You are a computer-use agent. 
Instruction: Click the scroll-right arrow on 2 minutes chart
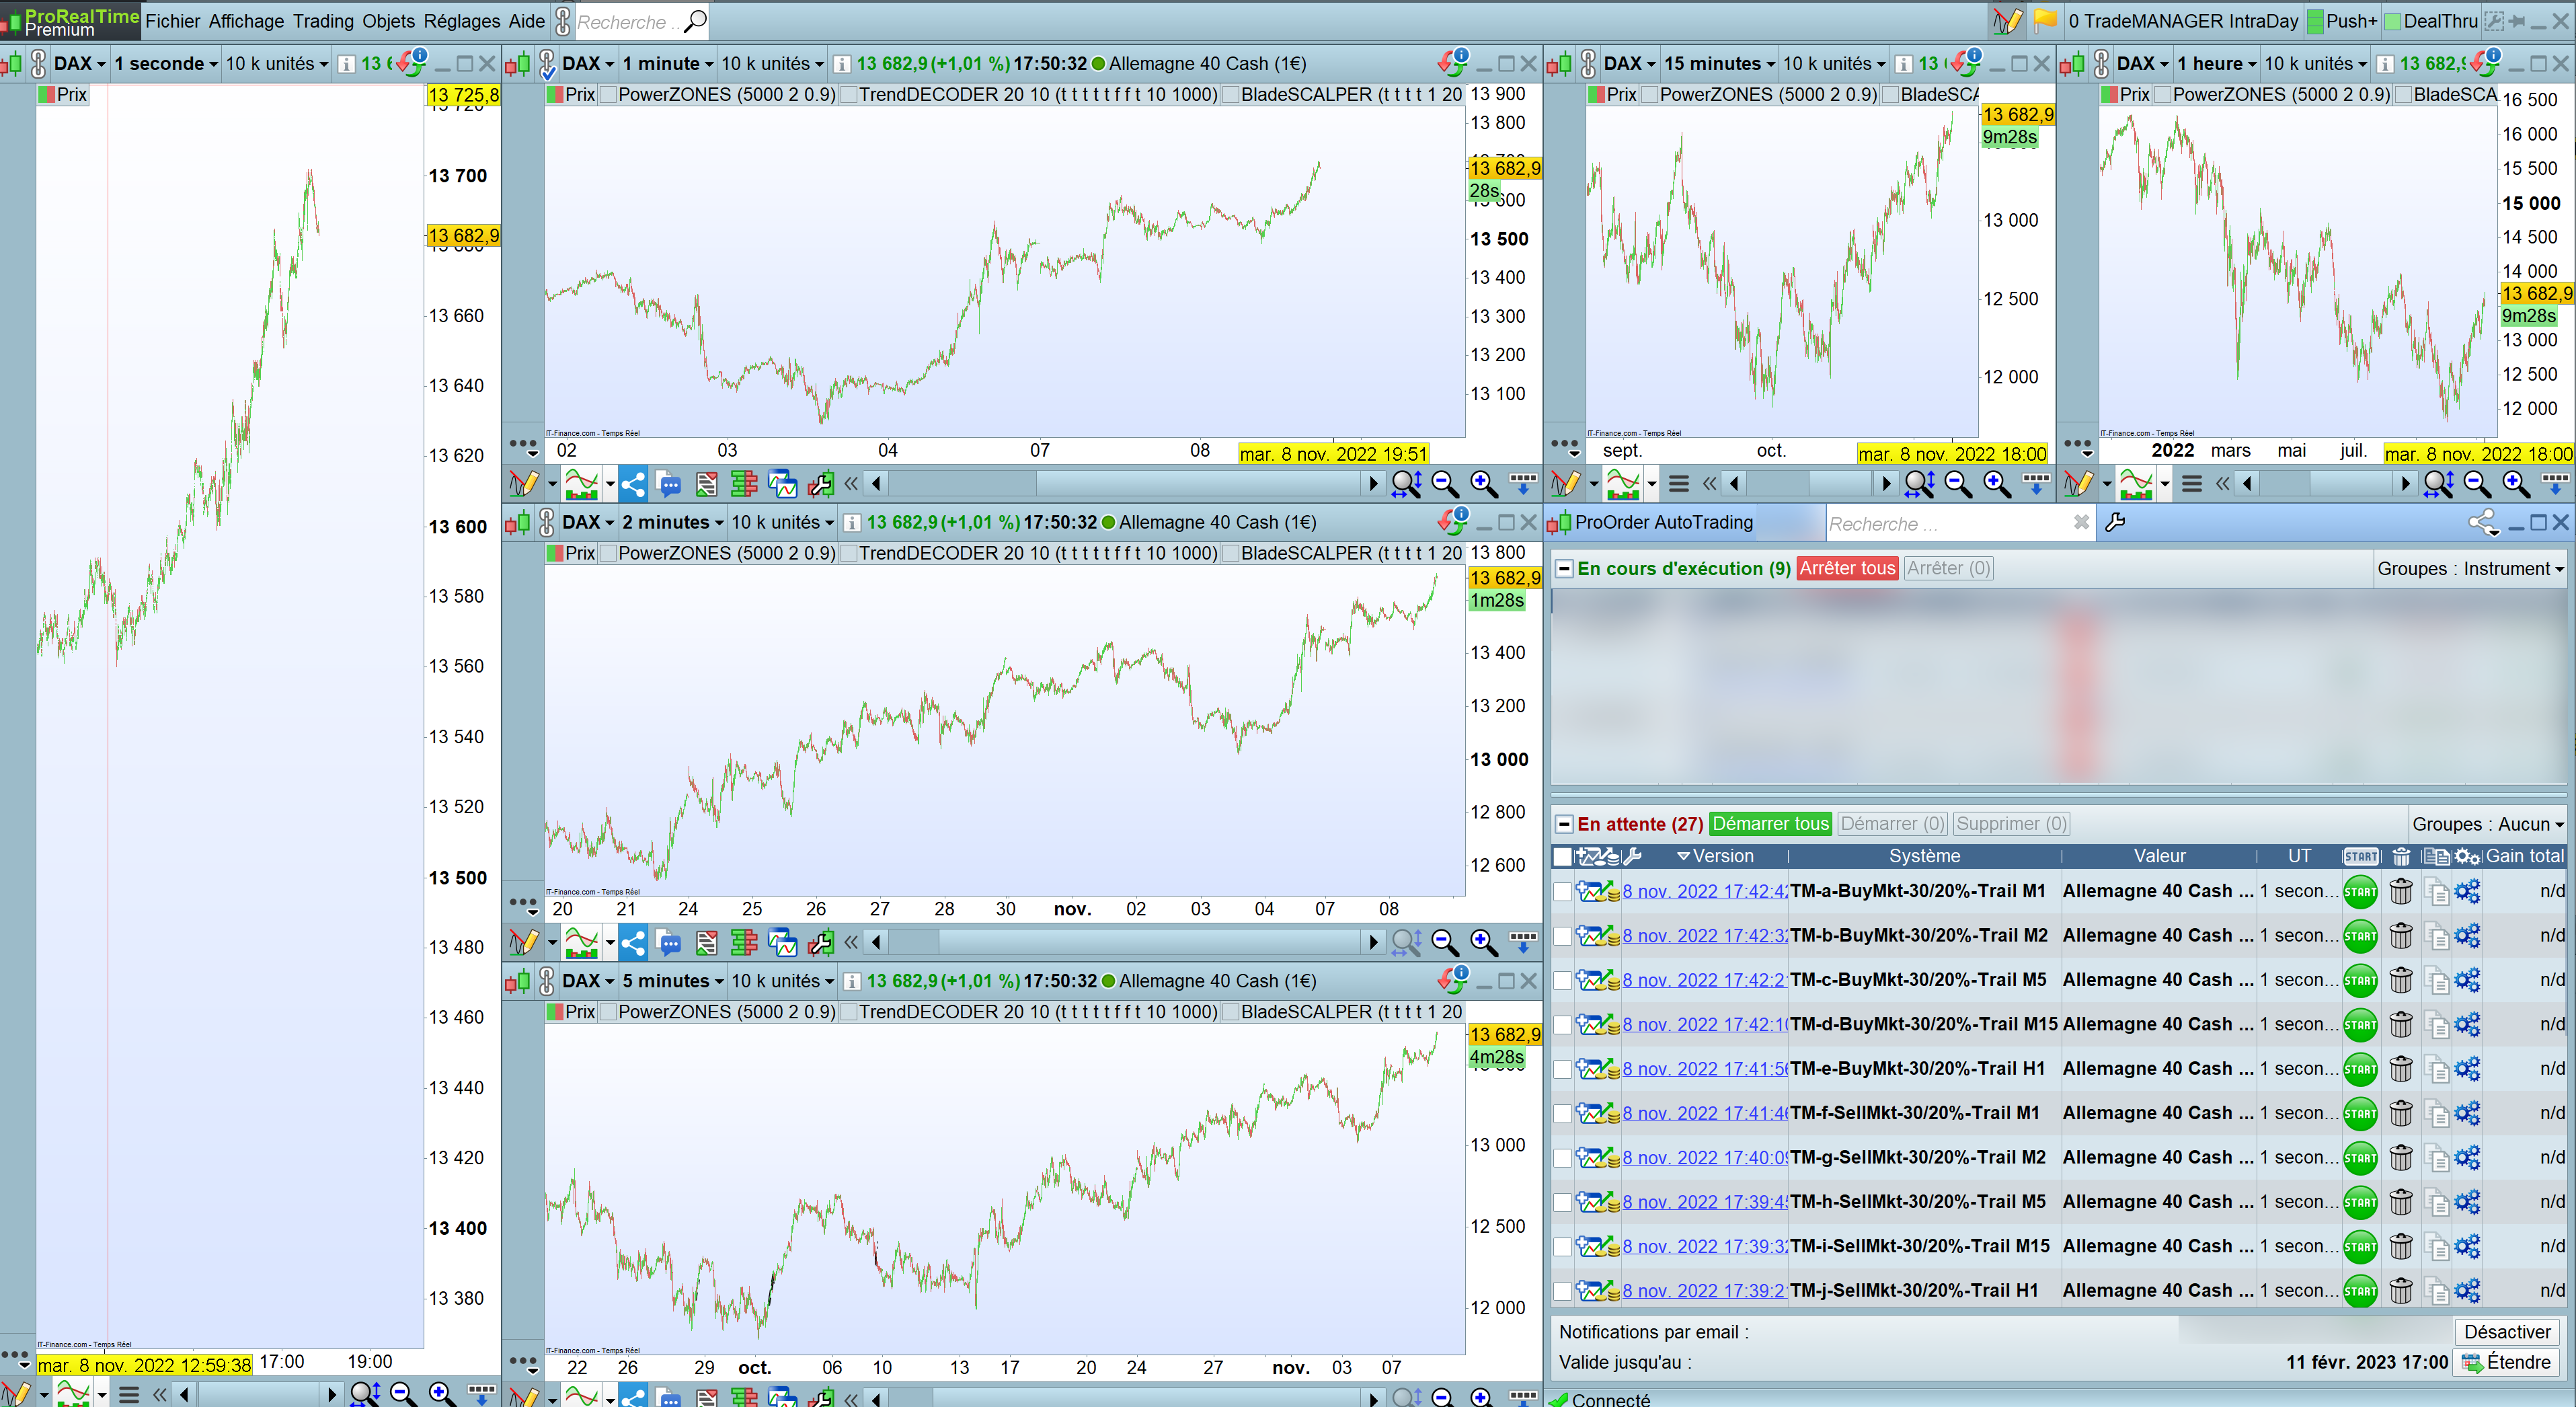coord(1373,943)
